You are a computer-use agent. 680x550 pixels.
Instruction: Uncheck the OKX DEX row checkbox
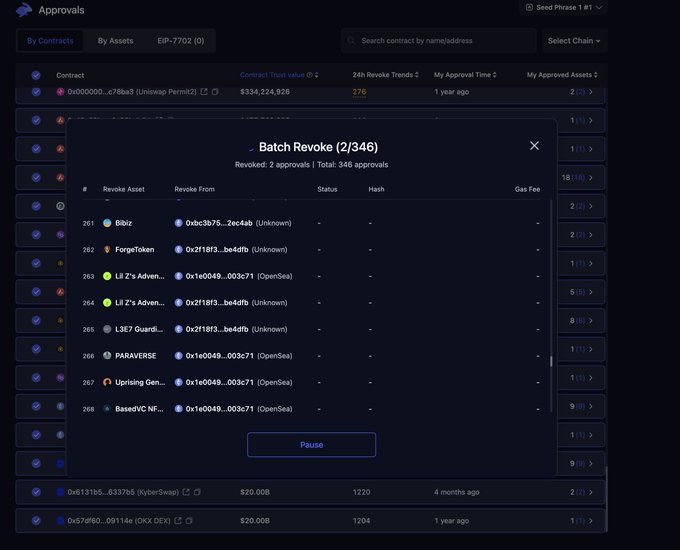click(36, 521)
